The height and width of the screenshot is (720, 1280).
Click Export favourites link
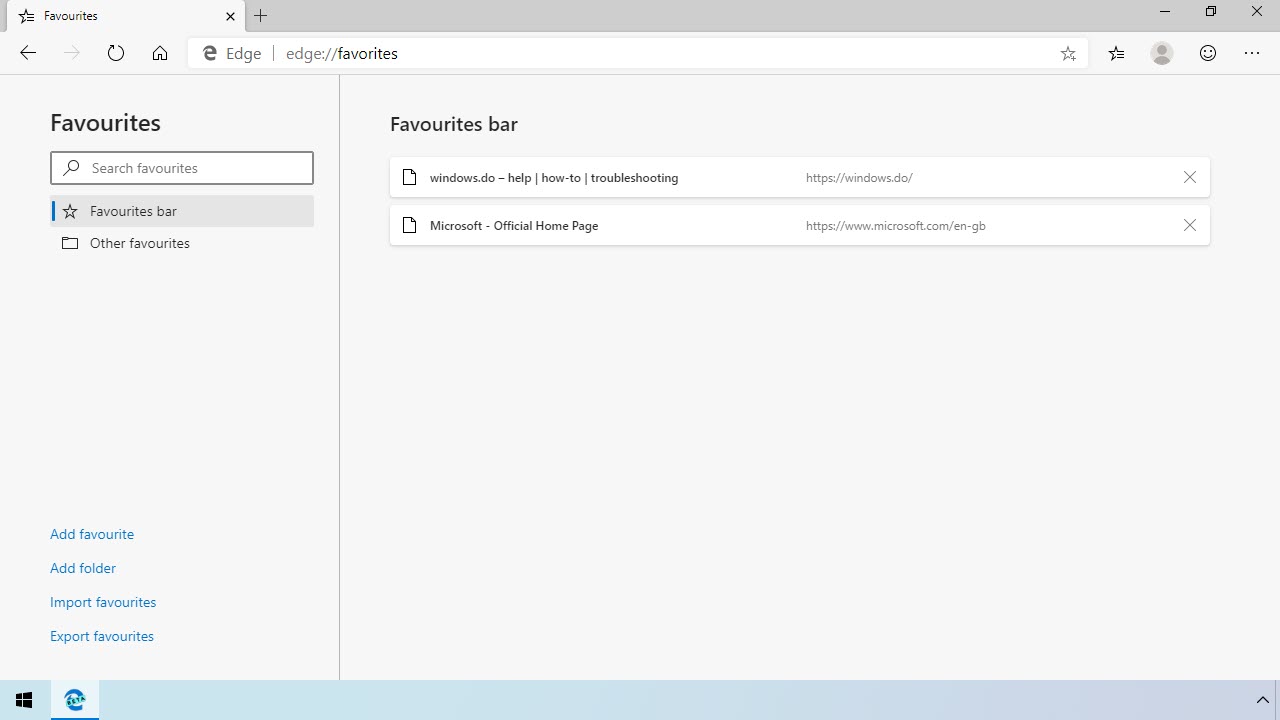(x=102, y=636)
